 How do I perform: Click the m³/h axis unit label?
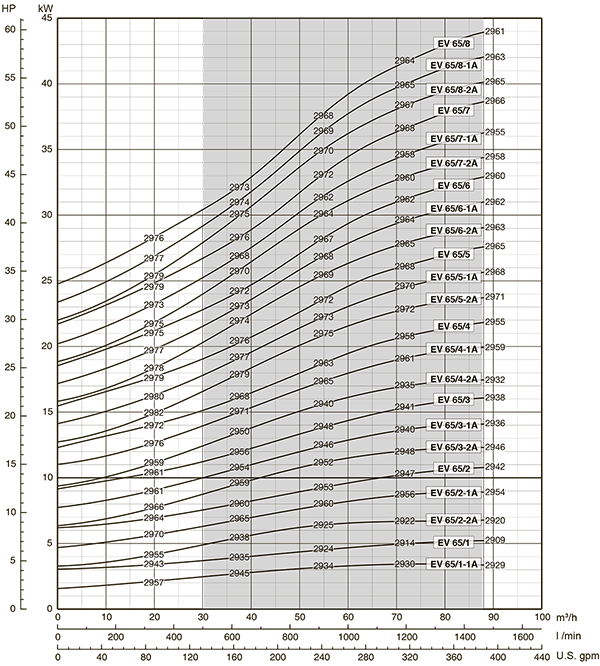tap(566, 617)
